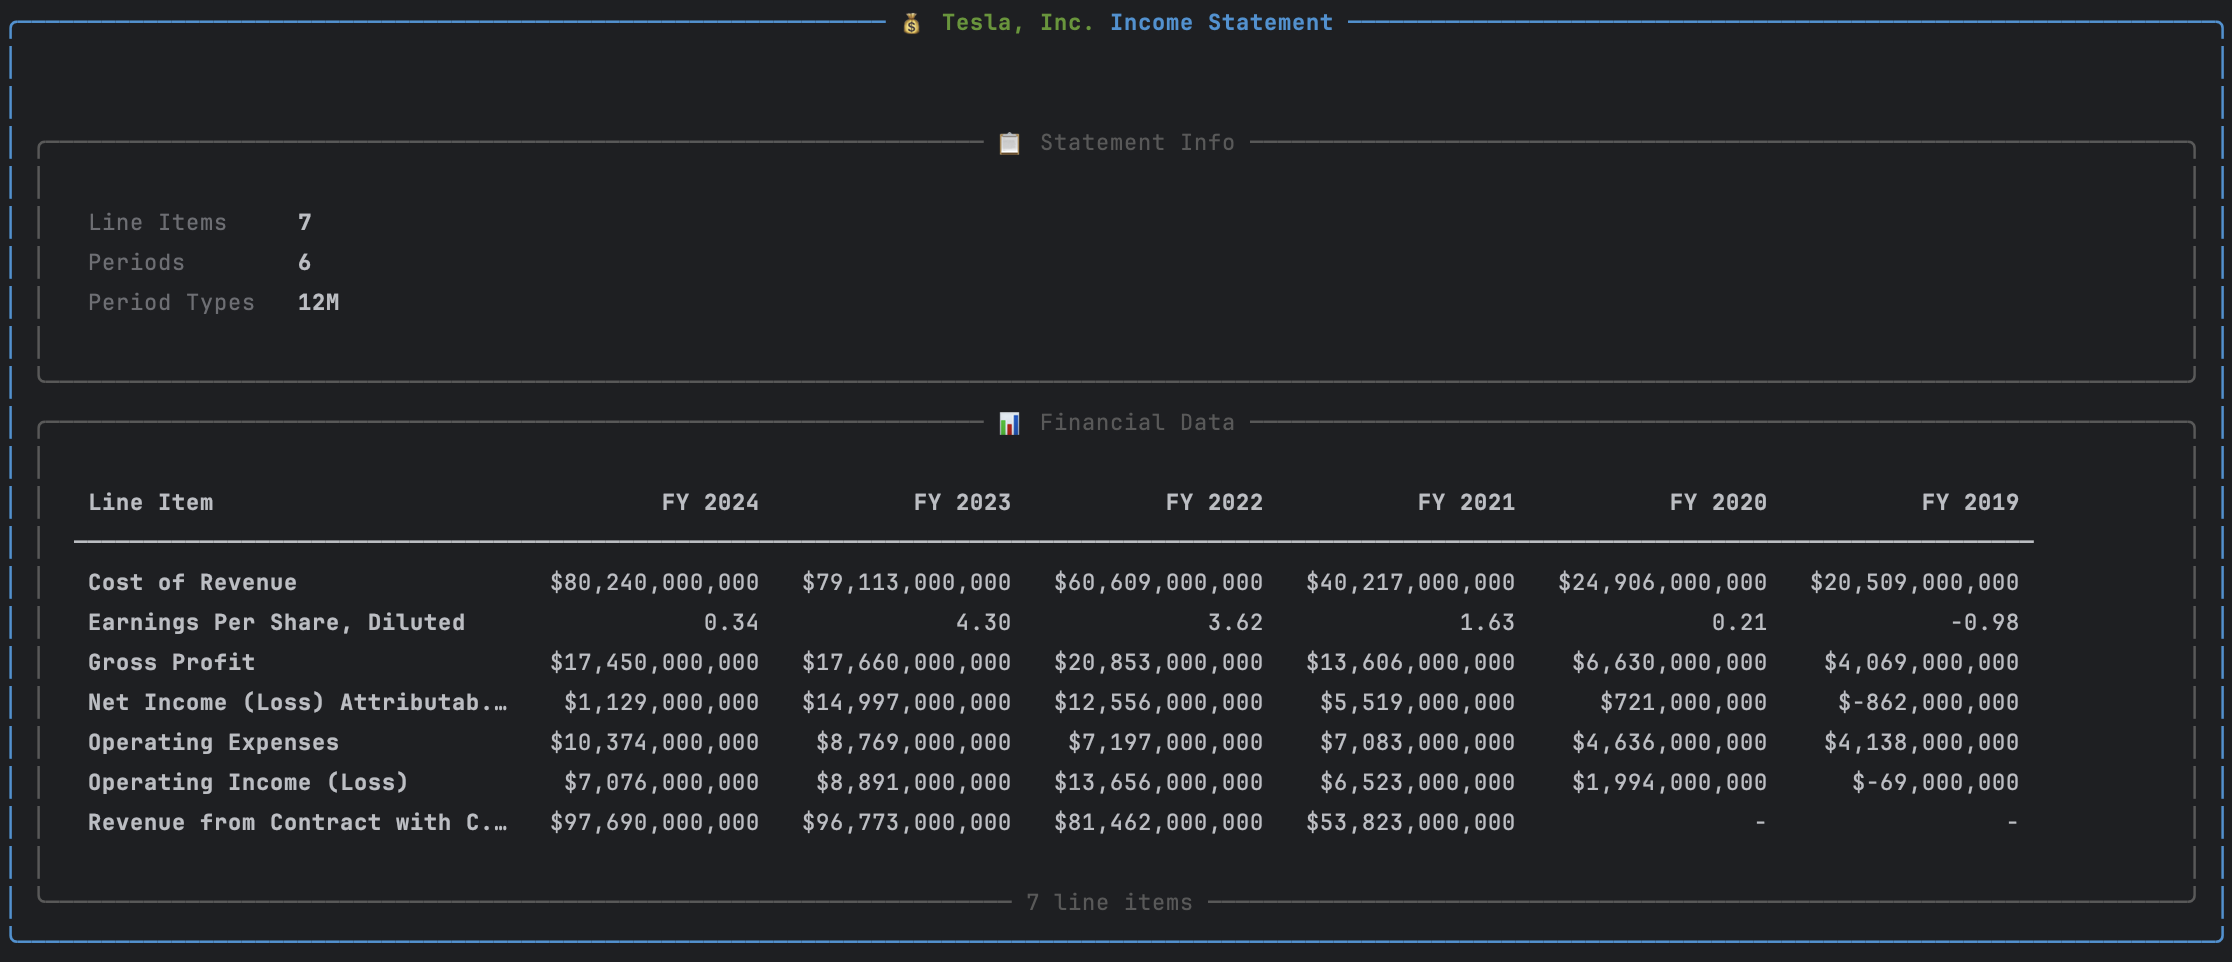Screen dimensions: 2232x962
Task: Click Cost of Revenue FY 2021 value $40,217,000,000
Action: (x=1410, y=582)
